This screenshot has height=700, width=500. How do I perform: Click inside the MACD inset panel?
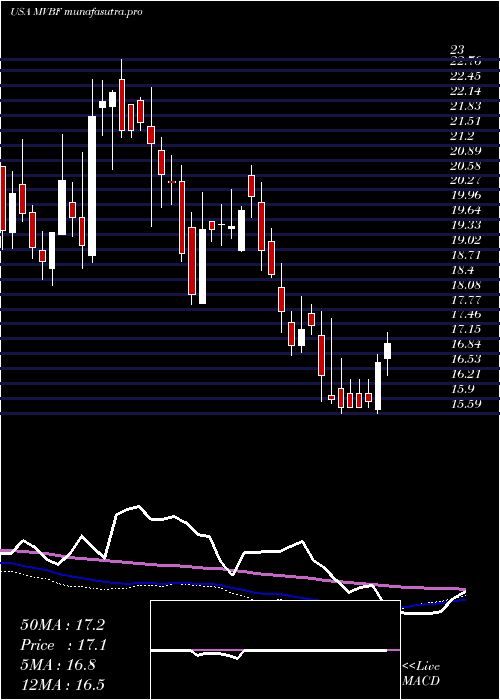pos(275,650)
